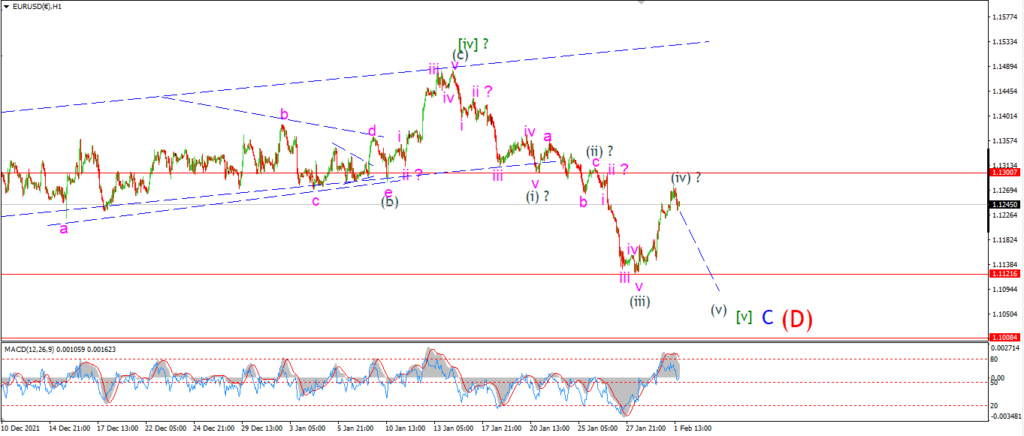Select the green [v] wave label
Image resolution: width=1024 pixels, height=436 pixels.
[x=743, y=317]
